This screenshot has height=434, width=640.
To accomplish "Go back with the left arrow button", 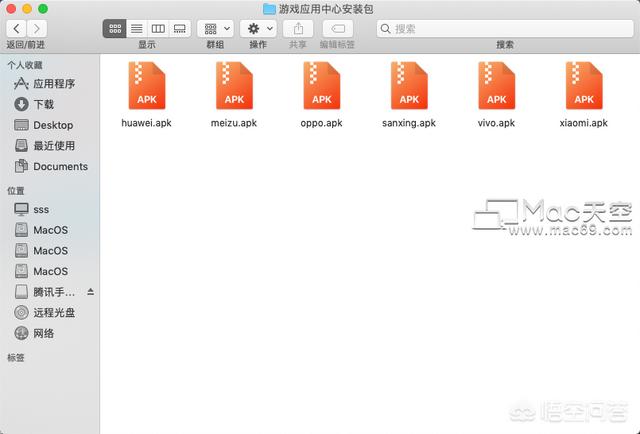I will click(x=16, y=29).
